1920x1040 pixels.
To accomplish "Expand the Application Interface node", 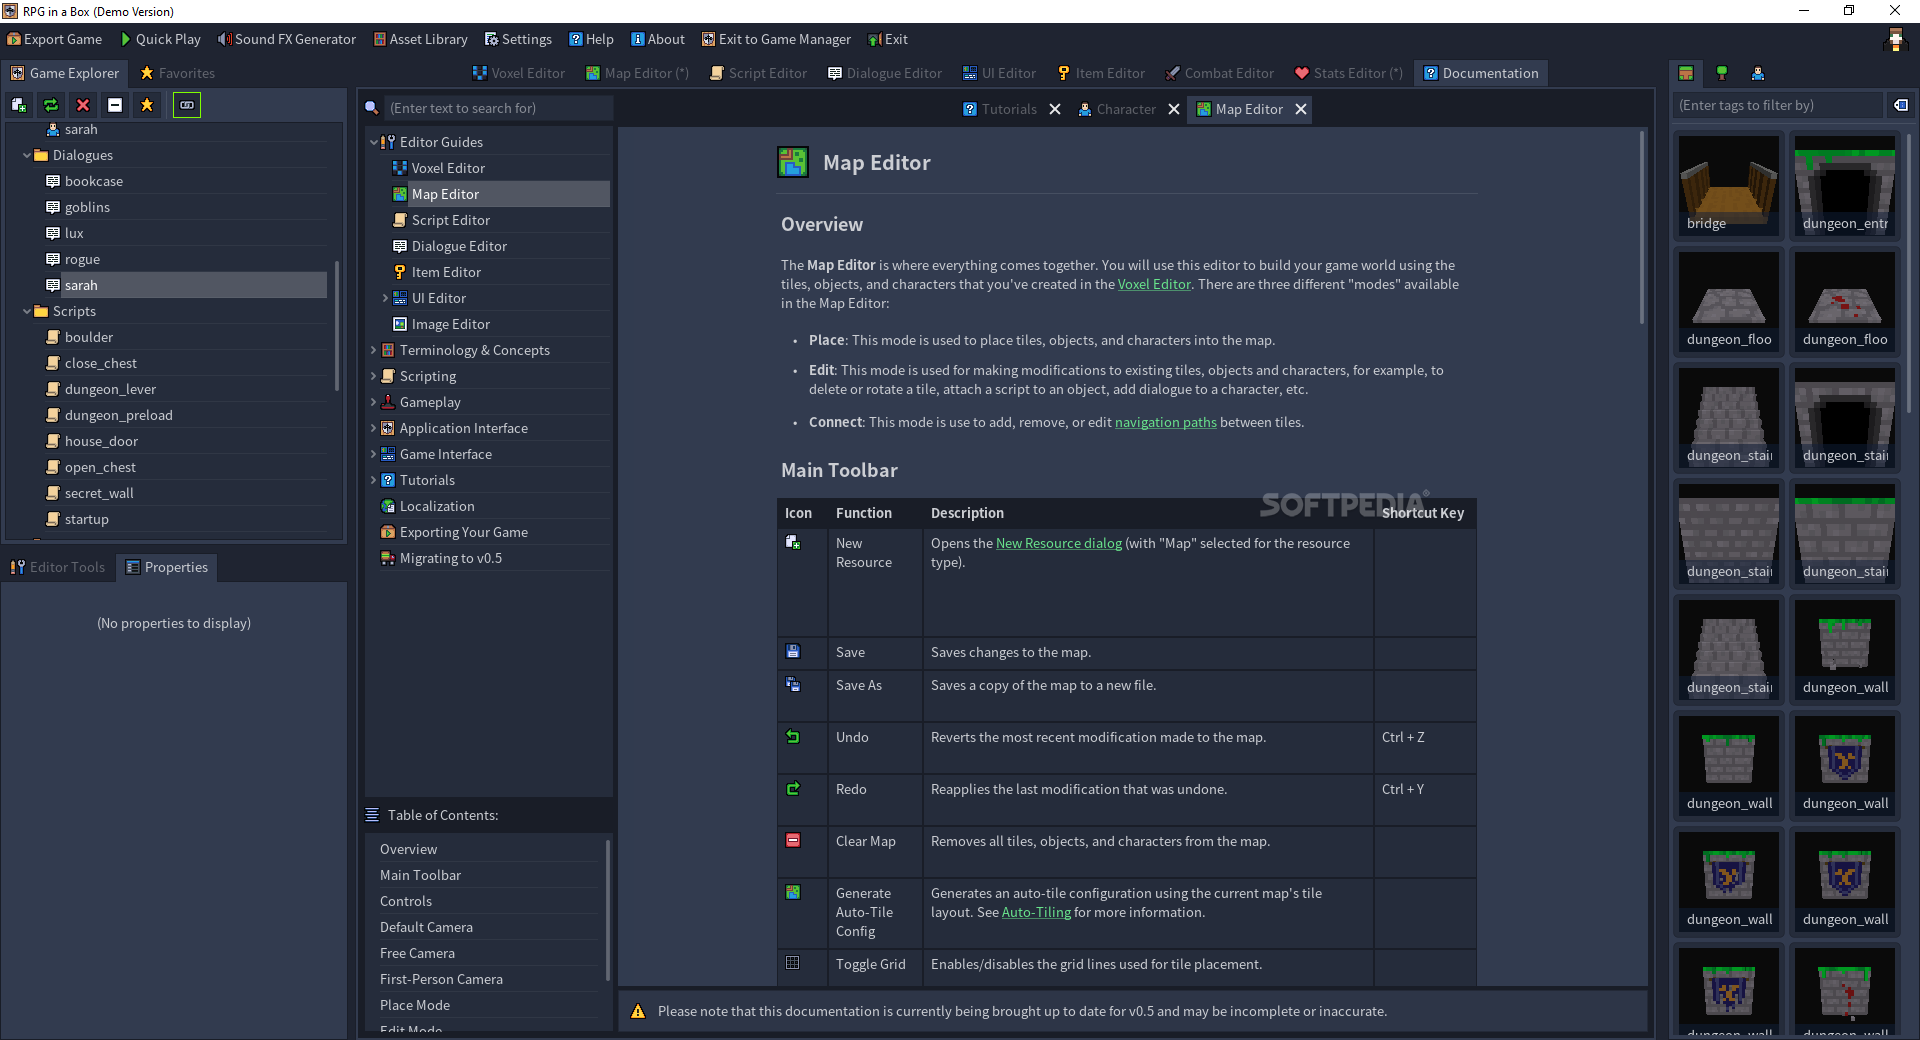I will (374, 428).
